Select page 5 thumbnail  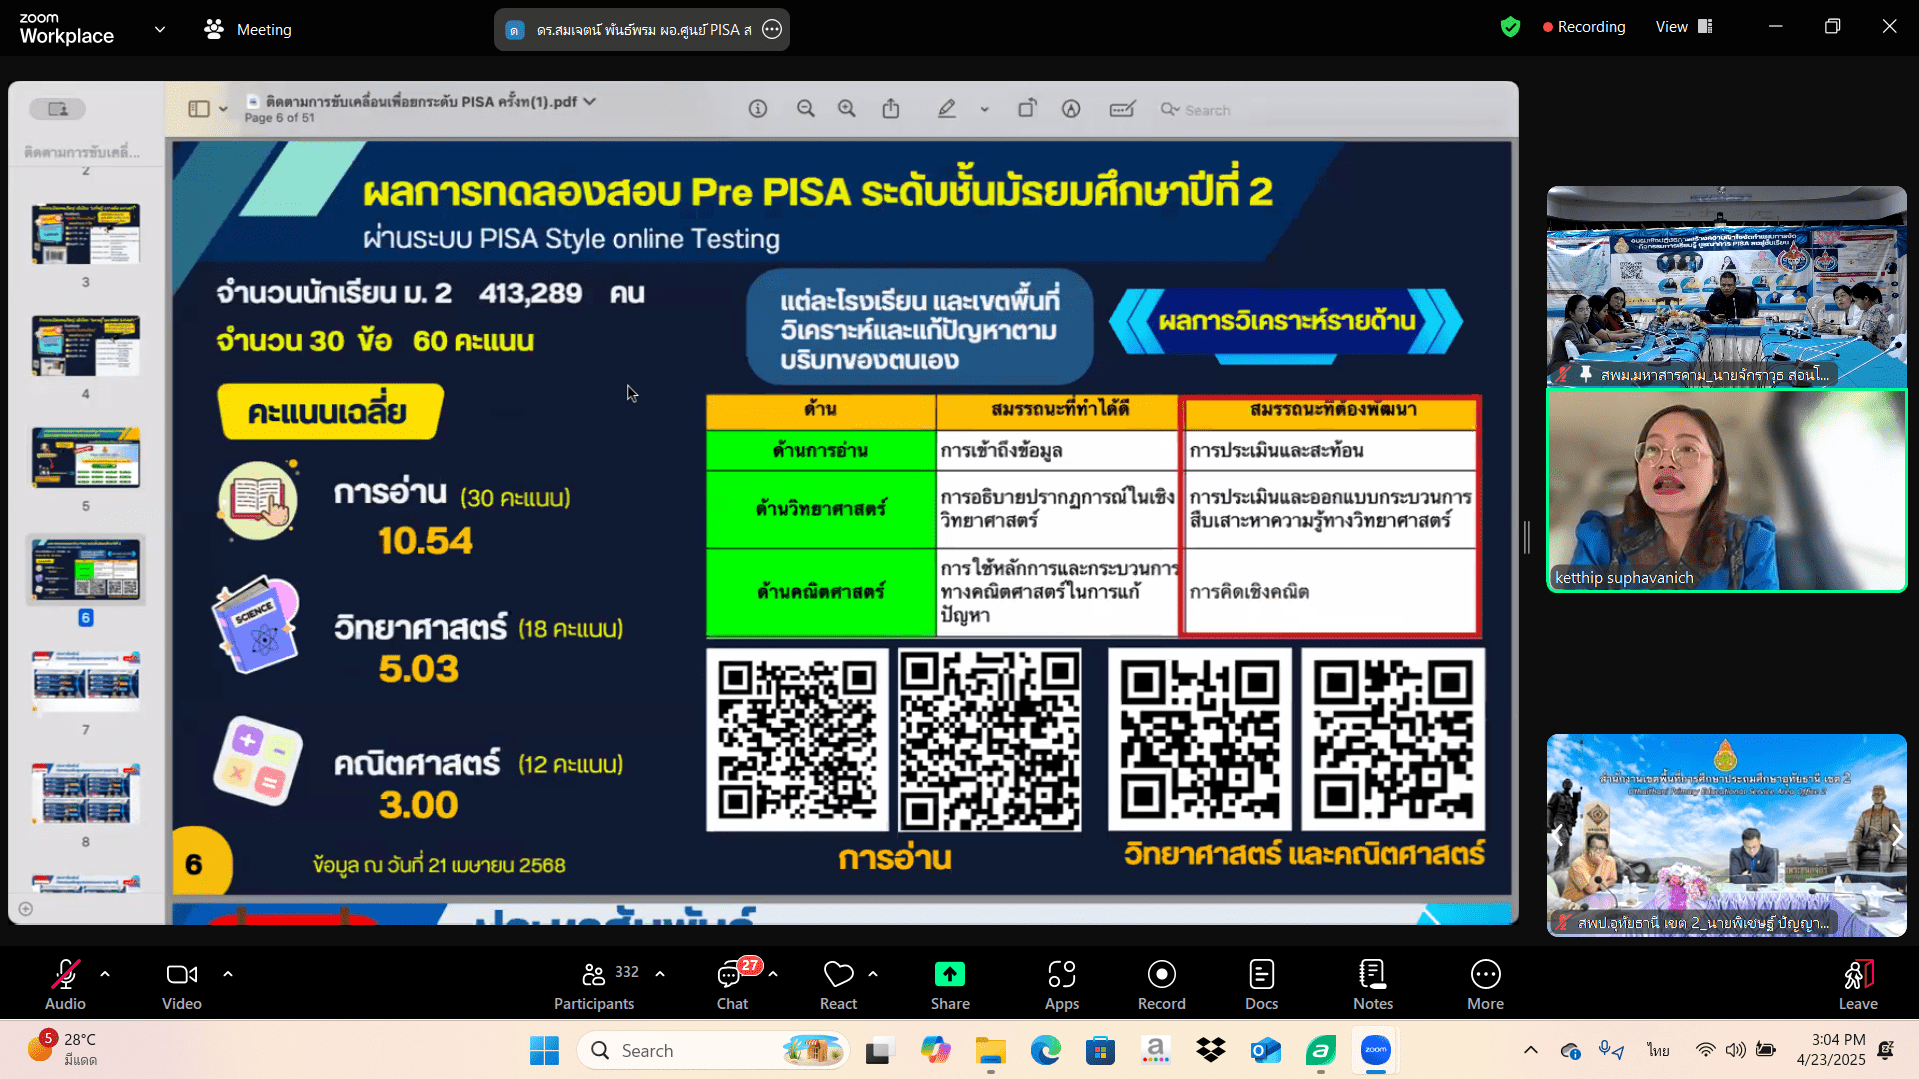[86, 458]
